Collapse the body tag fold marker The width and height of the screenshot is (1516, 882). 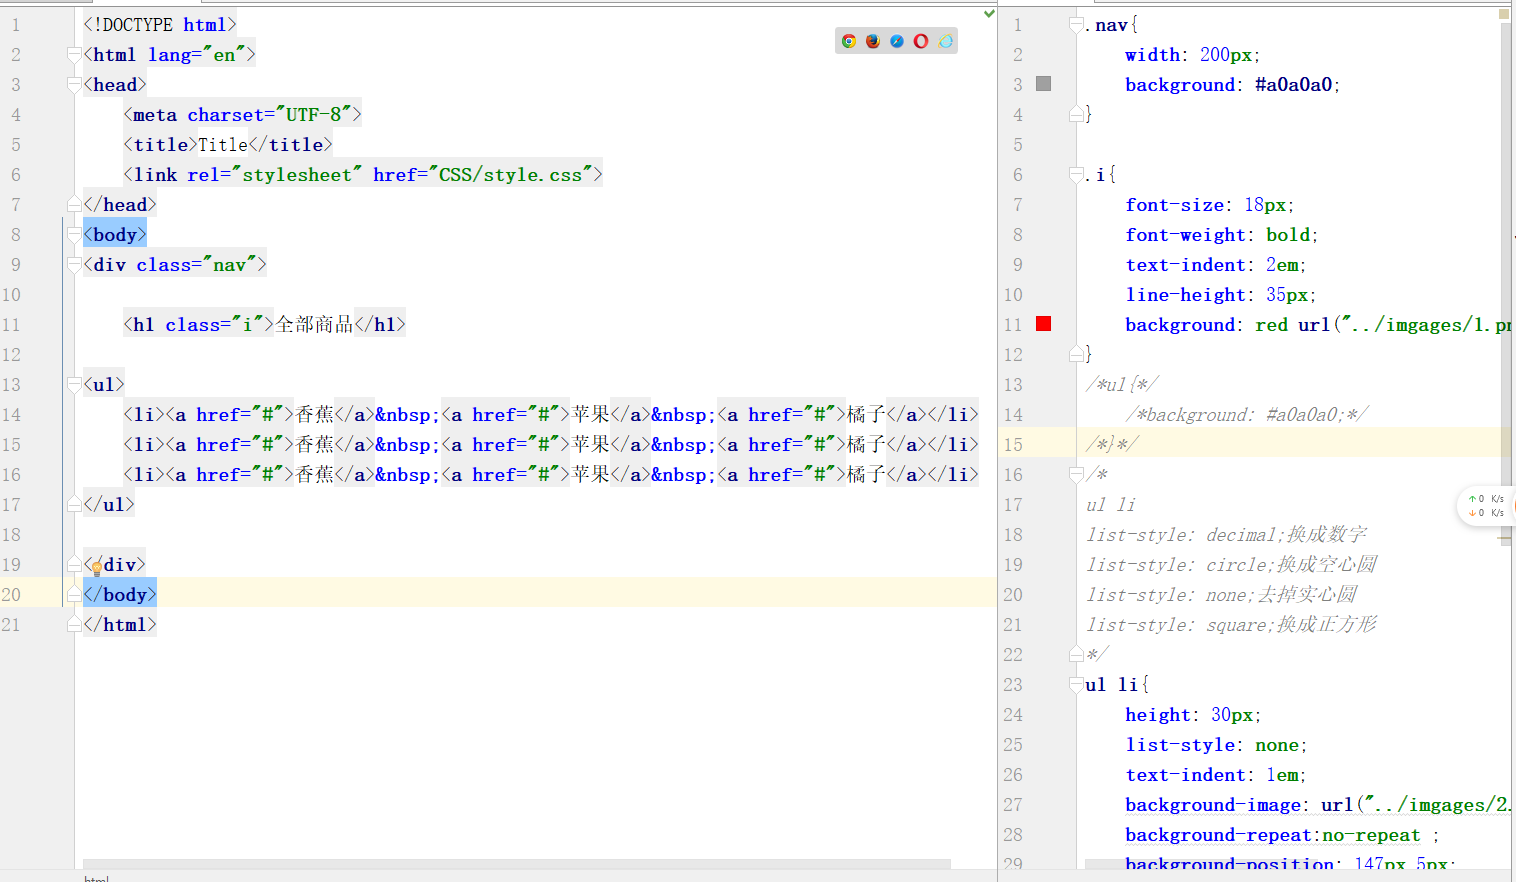point(74,234)
